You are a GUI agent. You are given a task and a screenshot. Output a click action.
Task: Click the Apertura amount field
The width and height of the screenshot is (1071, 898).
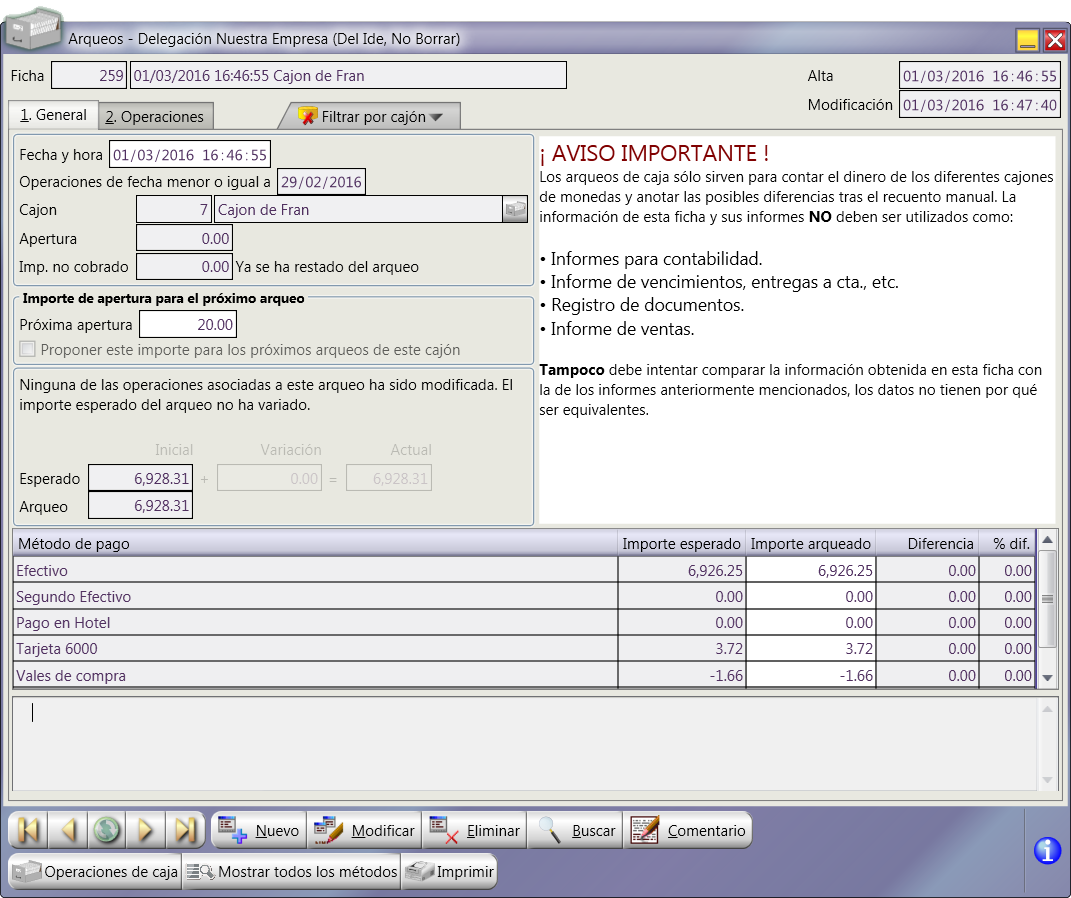[184, 238]
